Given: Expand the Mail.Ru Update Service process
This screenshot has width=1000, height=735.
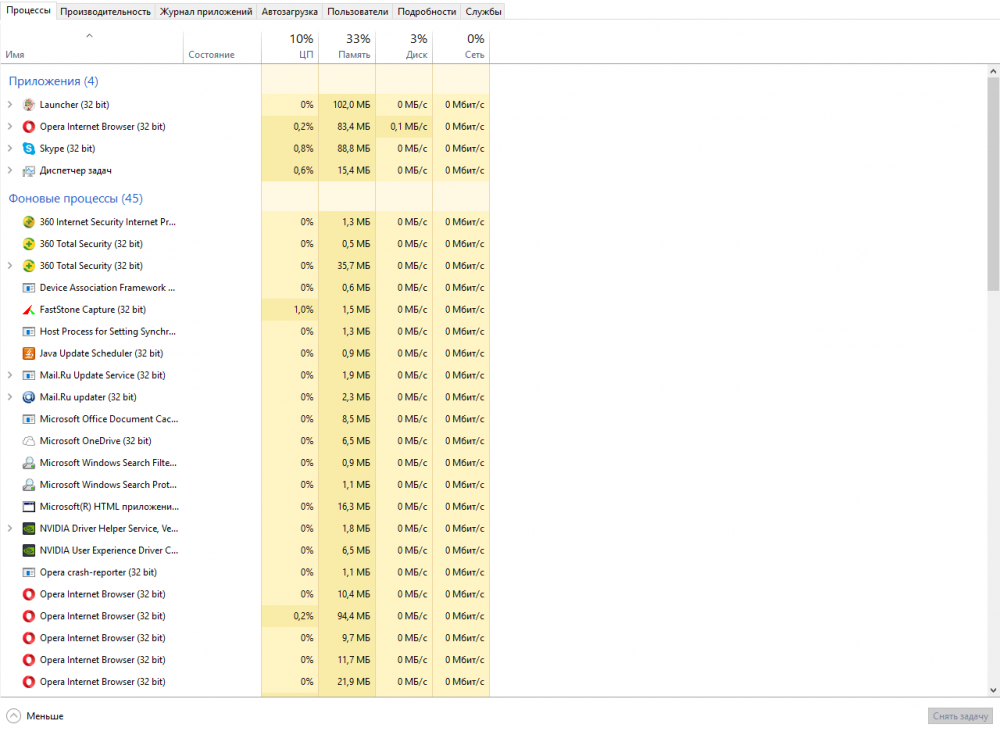Looking at the screenshot, I should click(10, 375).
